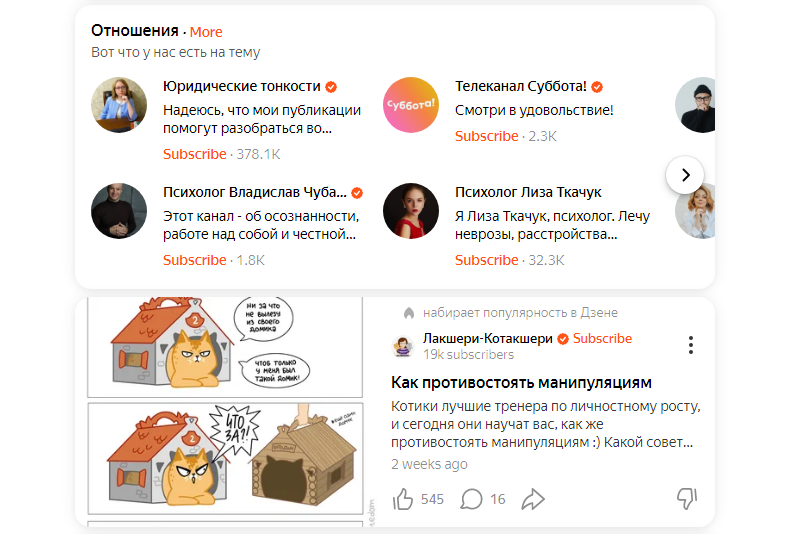Open Лакшери-Котакшери channel name link
The height and width of the screenshot is (534, 786).
click(x=488, y=338)
